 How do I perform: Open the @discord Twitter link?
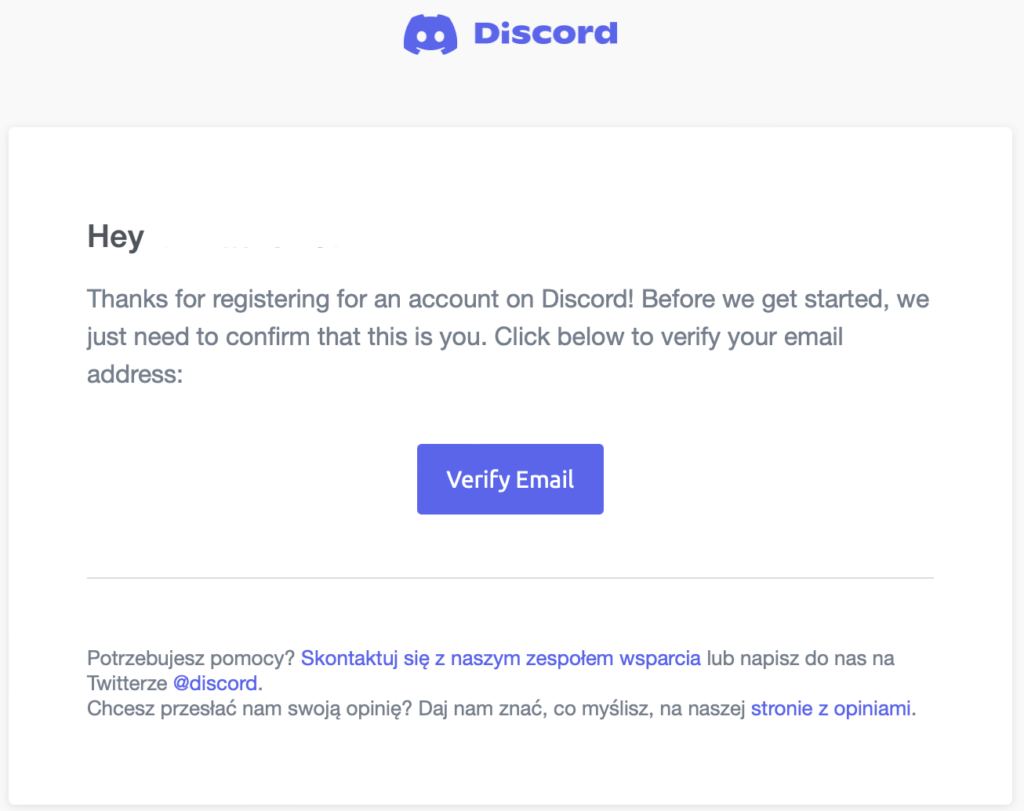pyautogui.click(x=215, y=683)
